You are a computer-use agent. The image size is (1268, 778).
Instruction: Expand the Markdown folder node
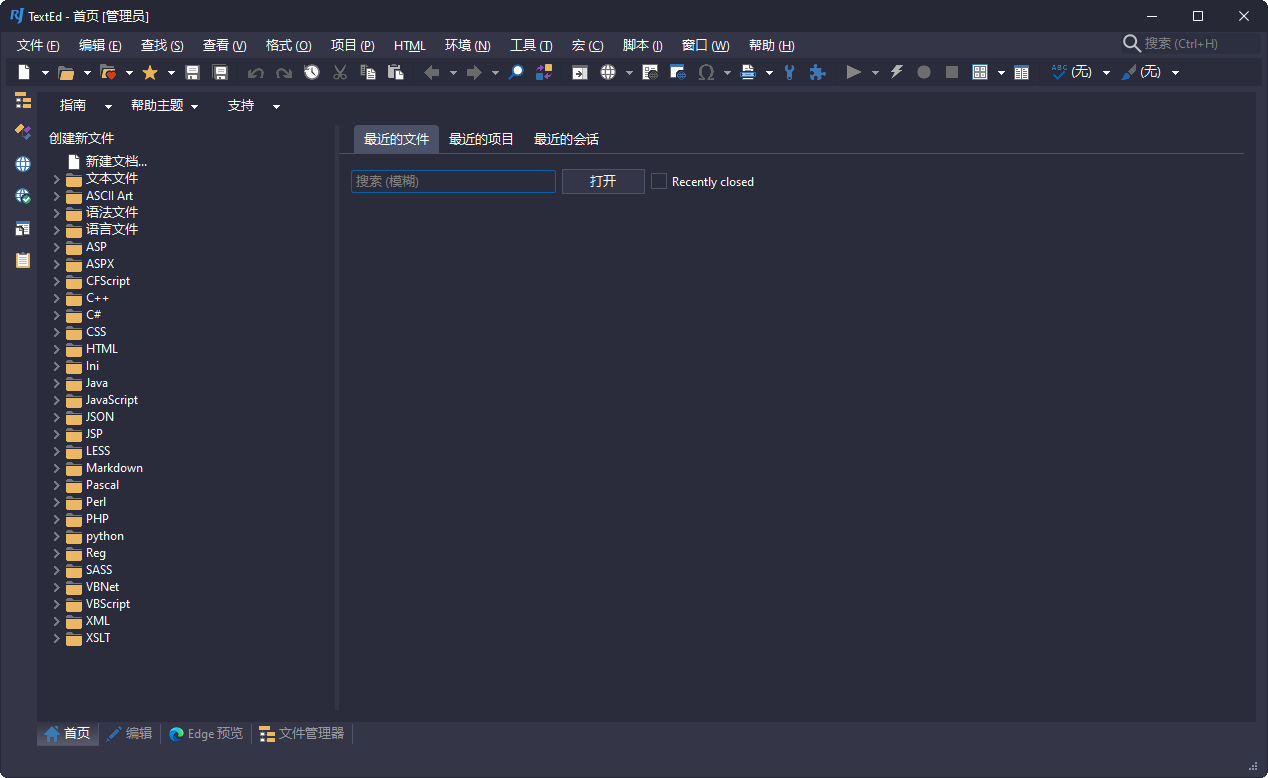[57, 468]
